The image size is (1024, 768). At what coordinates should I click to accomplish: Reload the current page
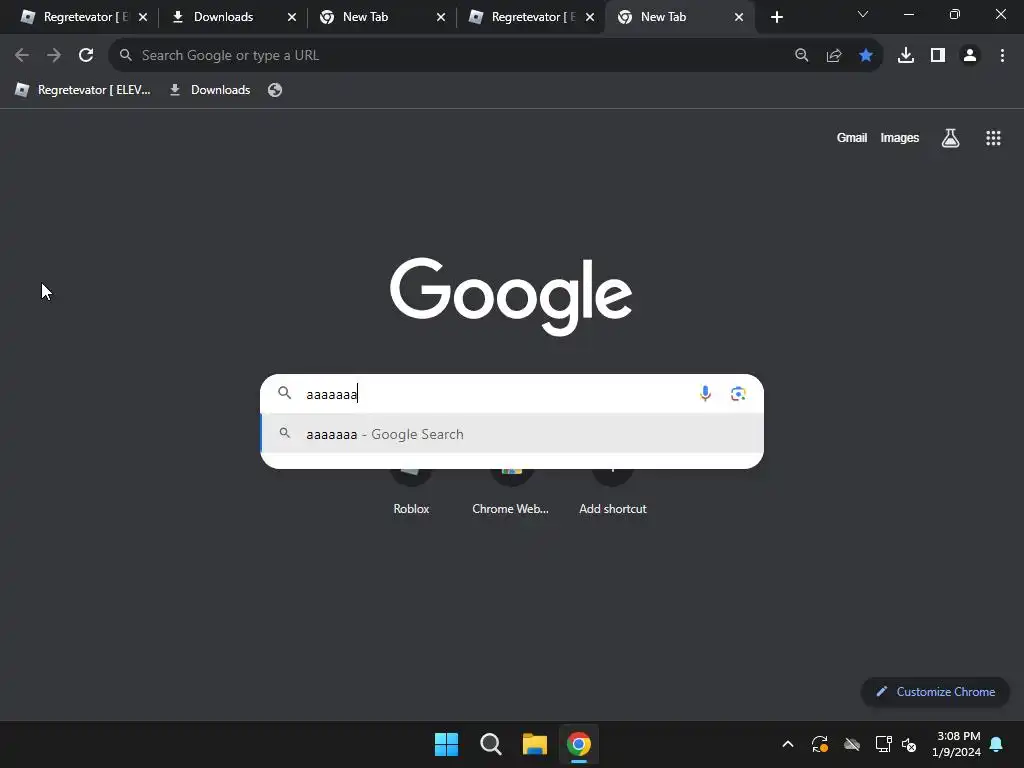86,56
